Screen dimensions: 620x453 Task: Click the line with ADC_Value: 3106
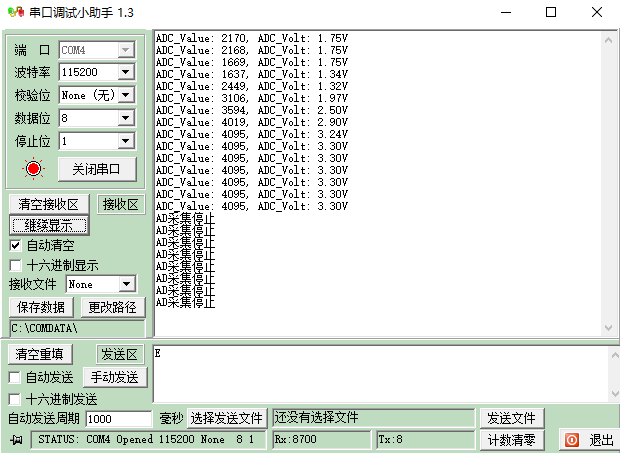(x=251, y=98)
